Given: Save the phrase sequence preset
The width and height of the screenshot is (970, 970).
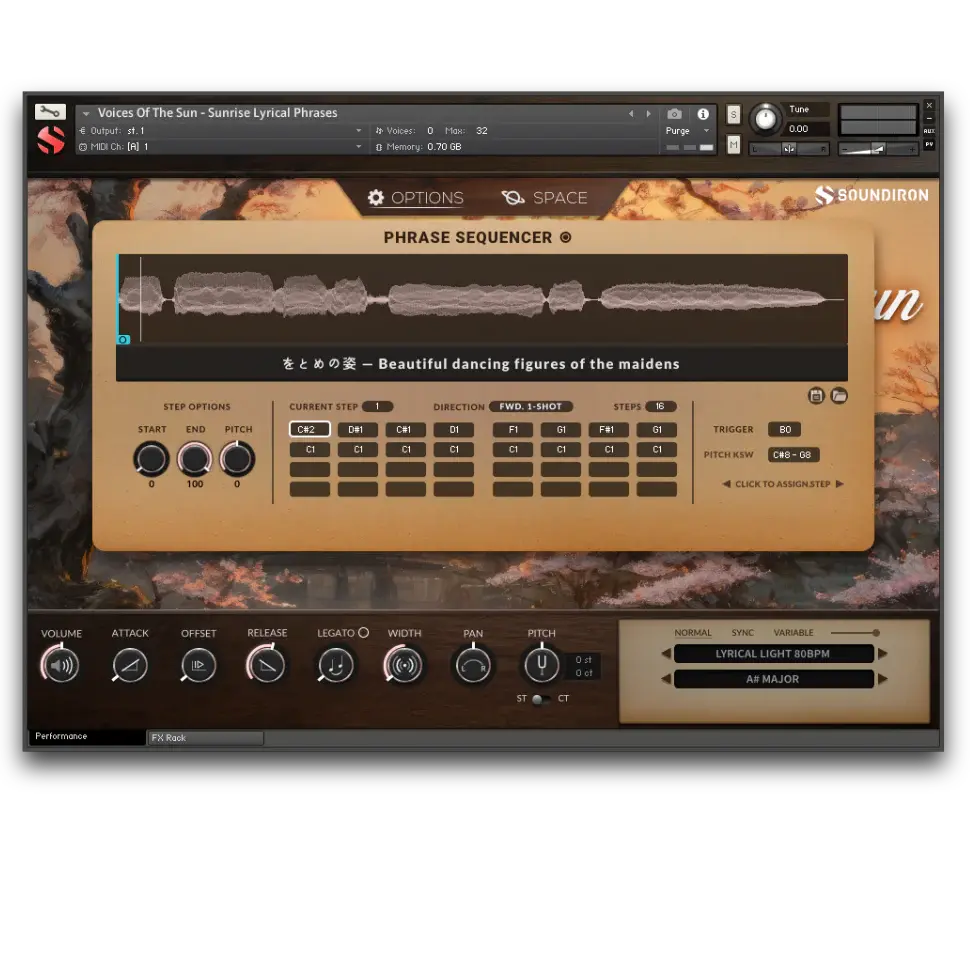Looking at the screenshot, I should (x=816, y=396).
